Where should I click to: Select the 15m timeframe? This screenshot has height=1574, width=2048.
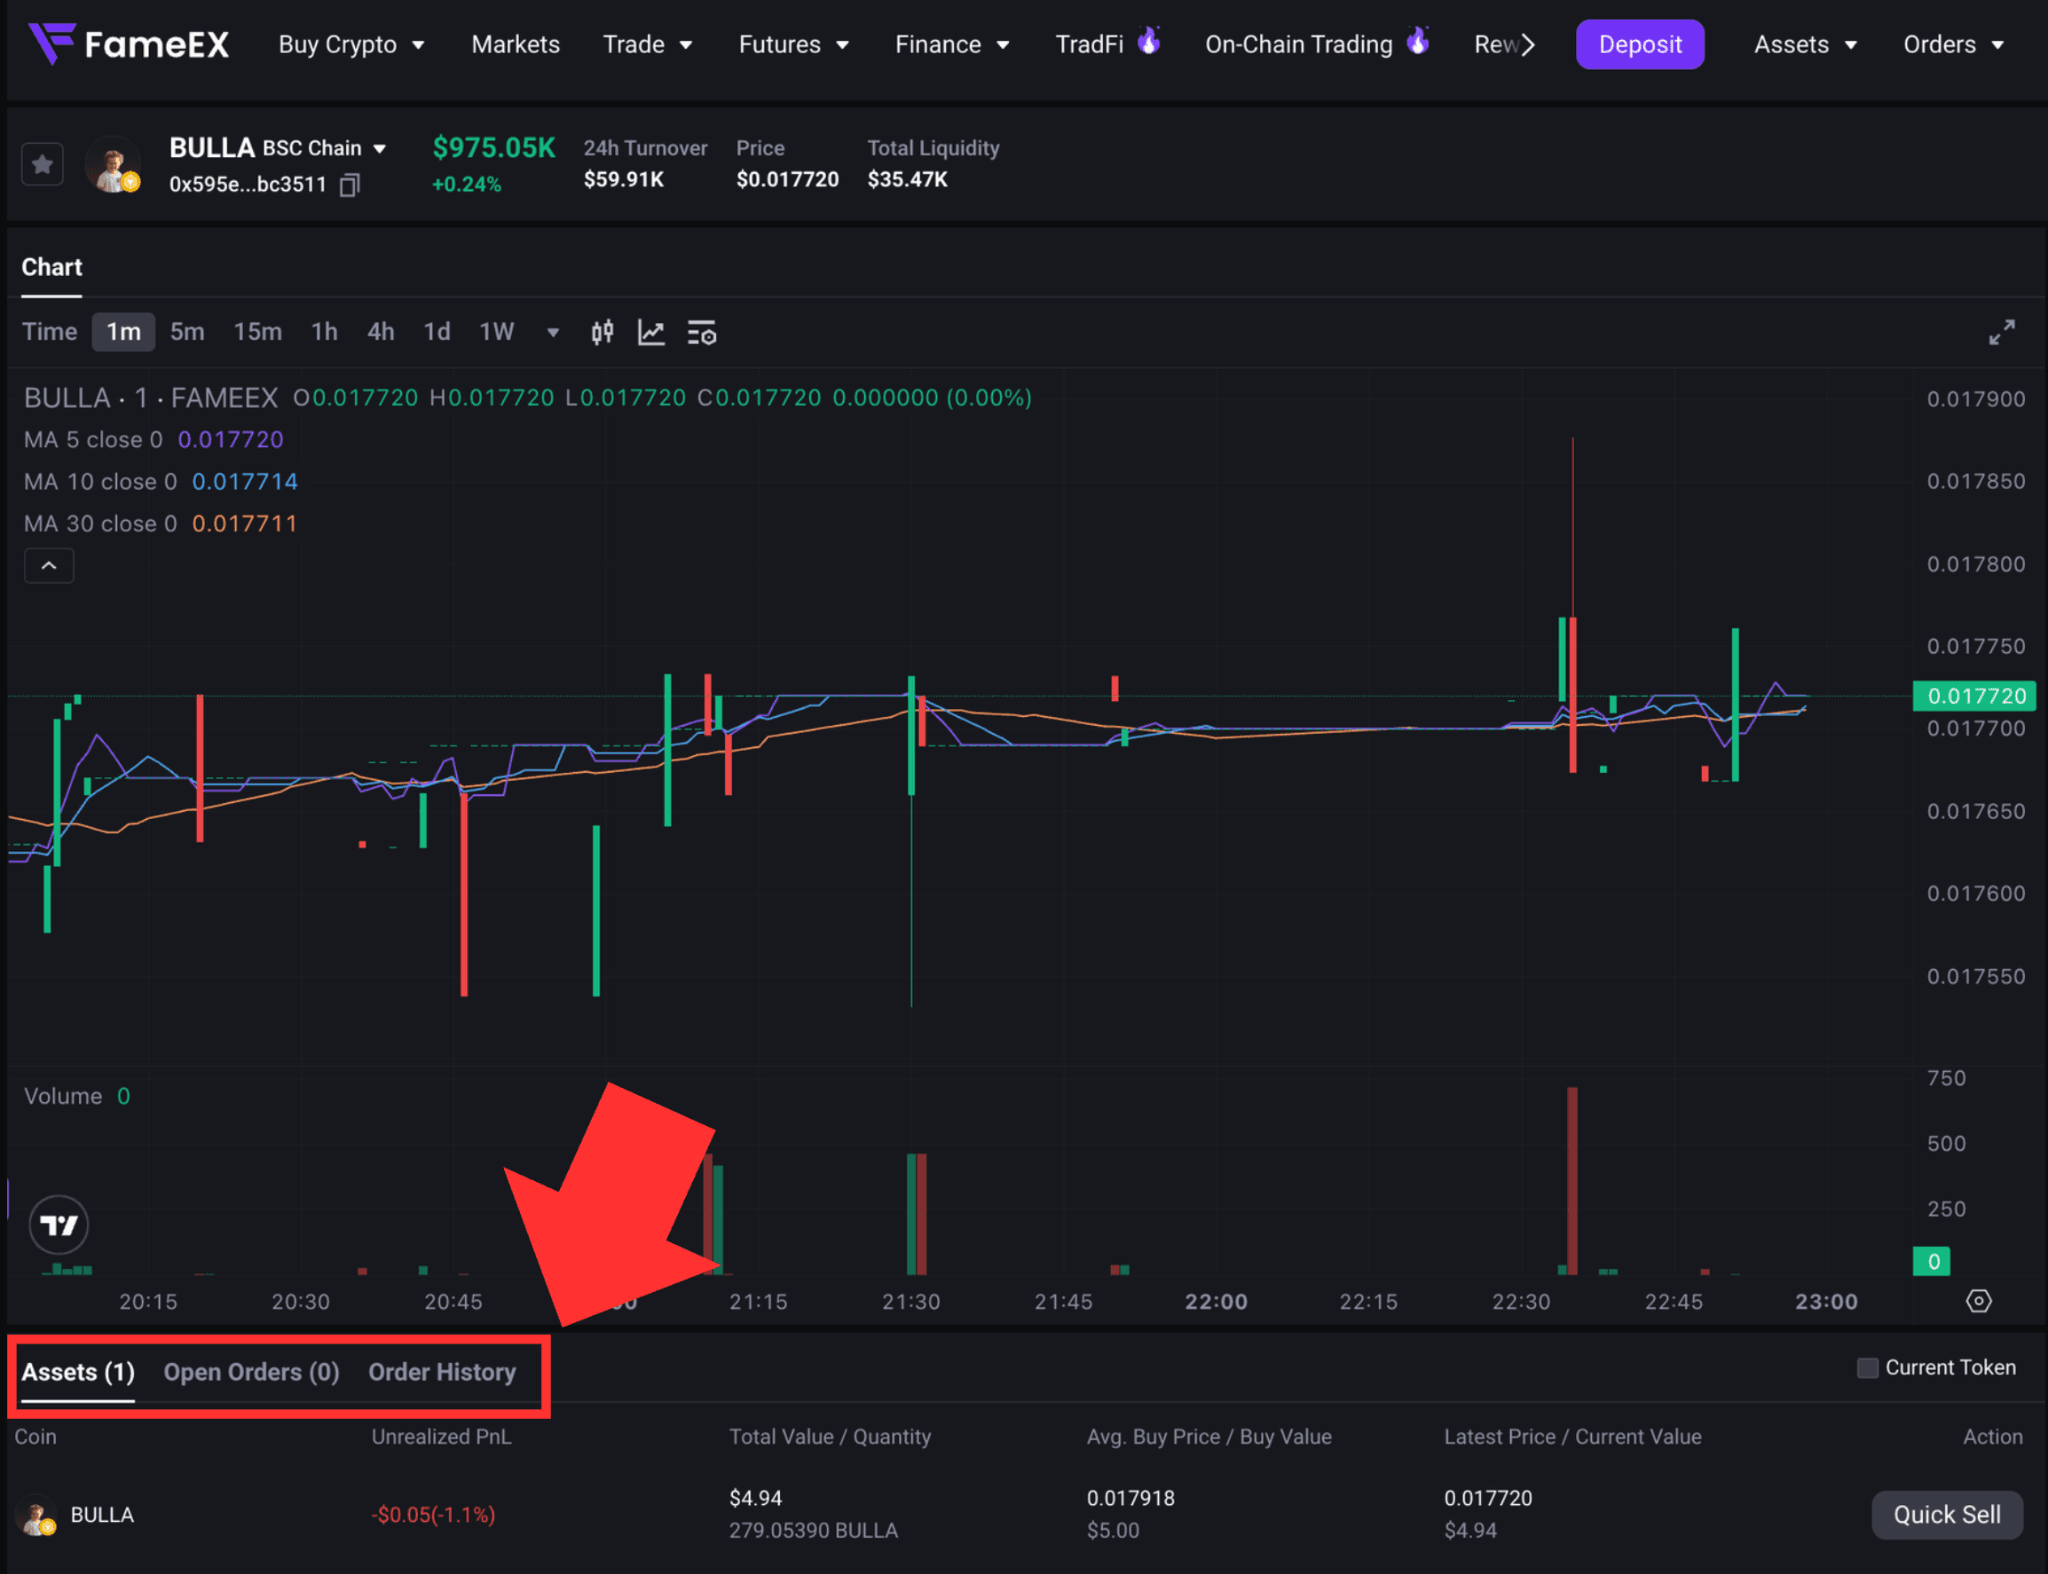click(x=257, y=332)
